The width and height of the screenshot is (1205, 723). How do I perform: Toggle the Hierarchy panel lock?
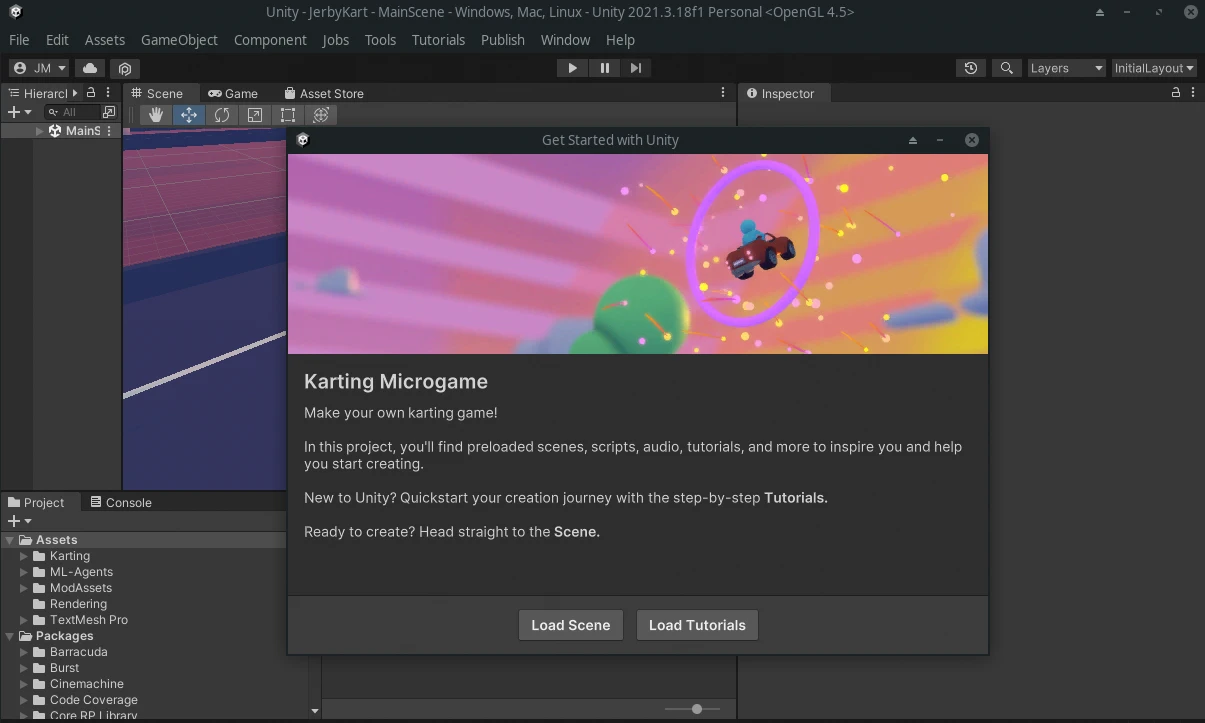[x=91, y=92]
